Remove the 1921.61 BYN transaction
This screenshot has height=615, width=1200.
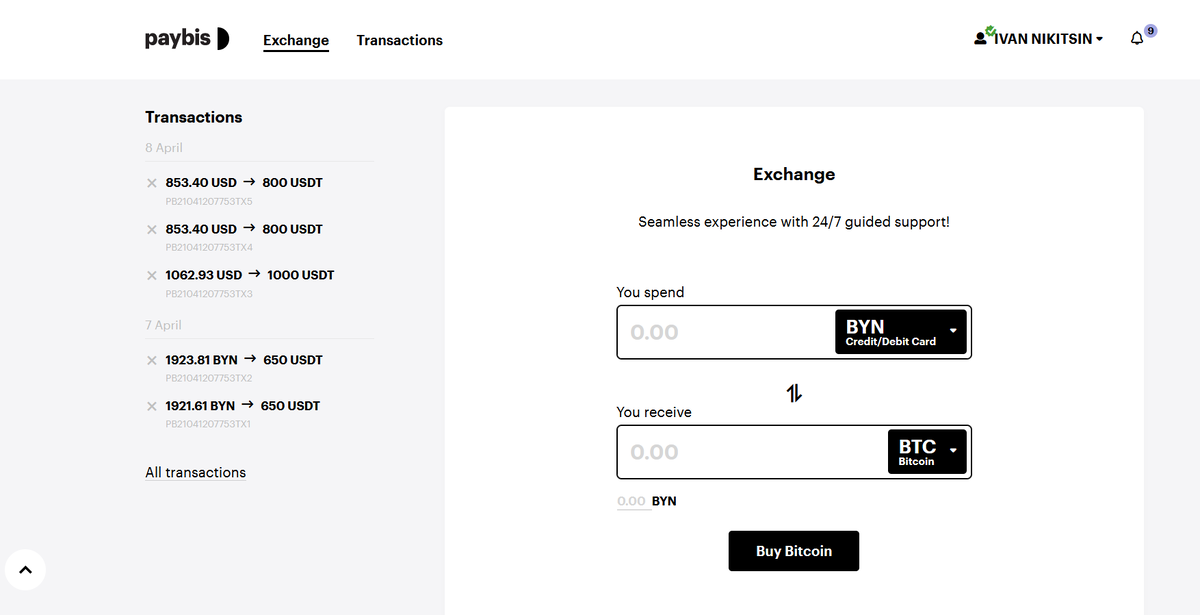click(x=152, y=406)
